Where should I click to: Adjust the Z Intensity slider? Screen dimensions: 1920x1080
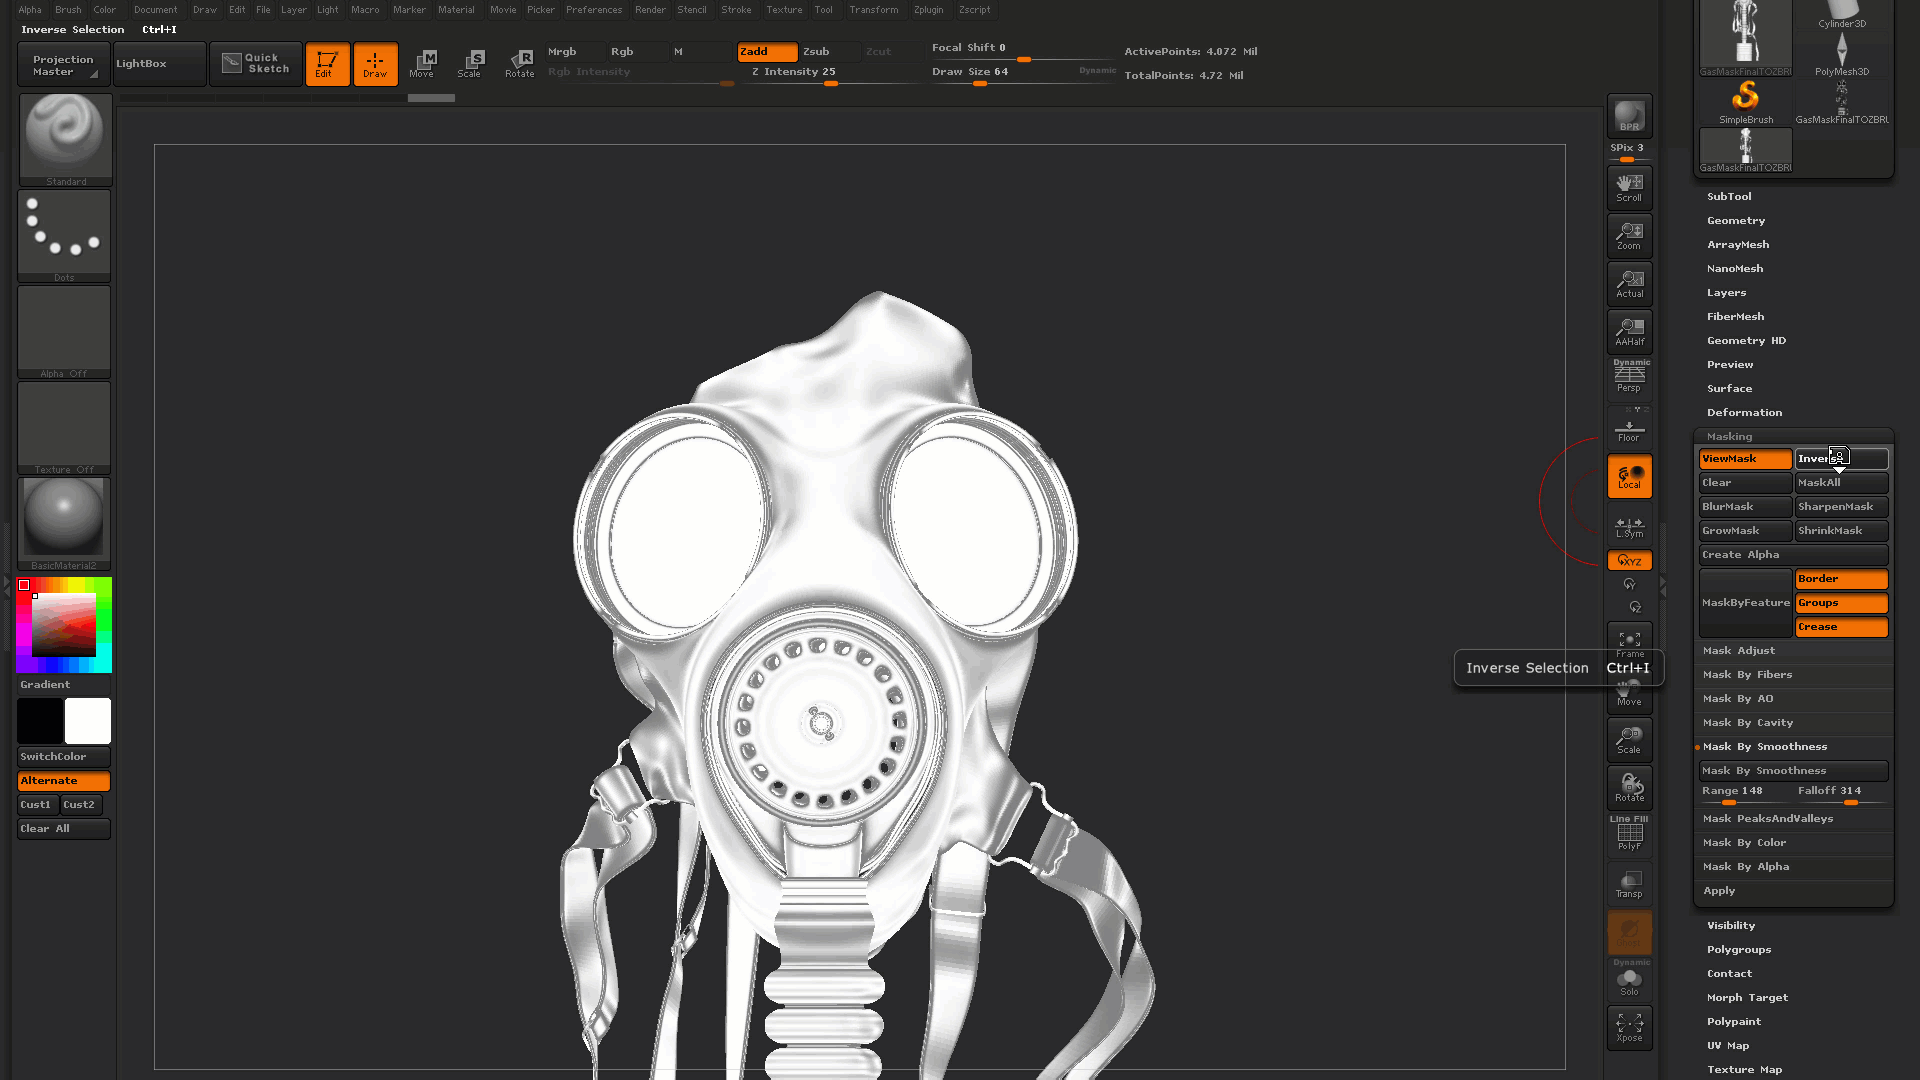pos(831,75)
